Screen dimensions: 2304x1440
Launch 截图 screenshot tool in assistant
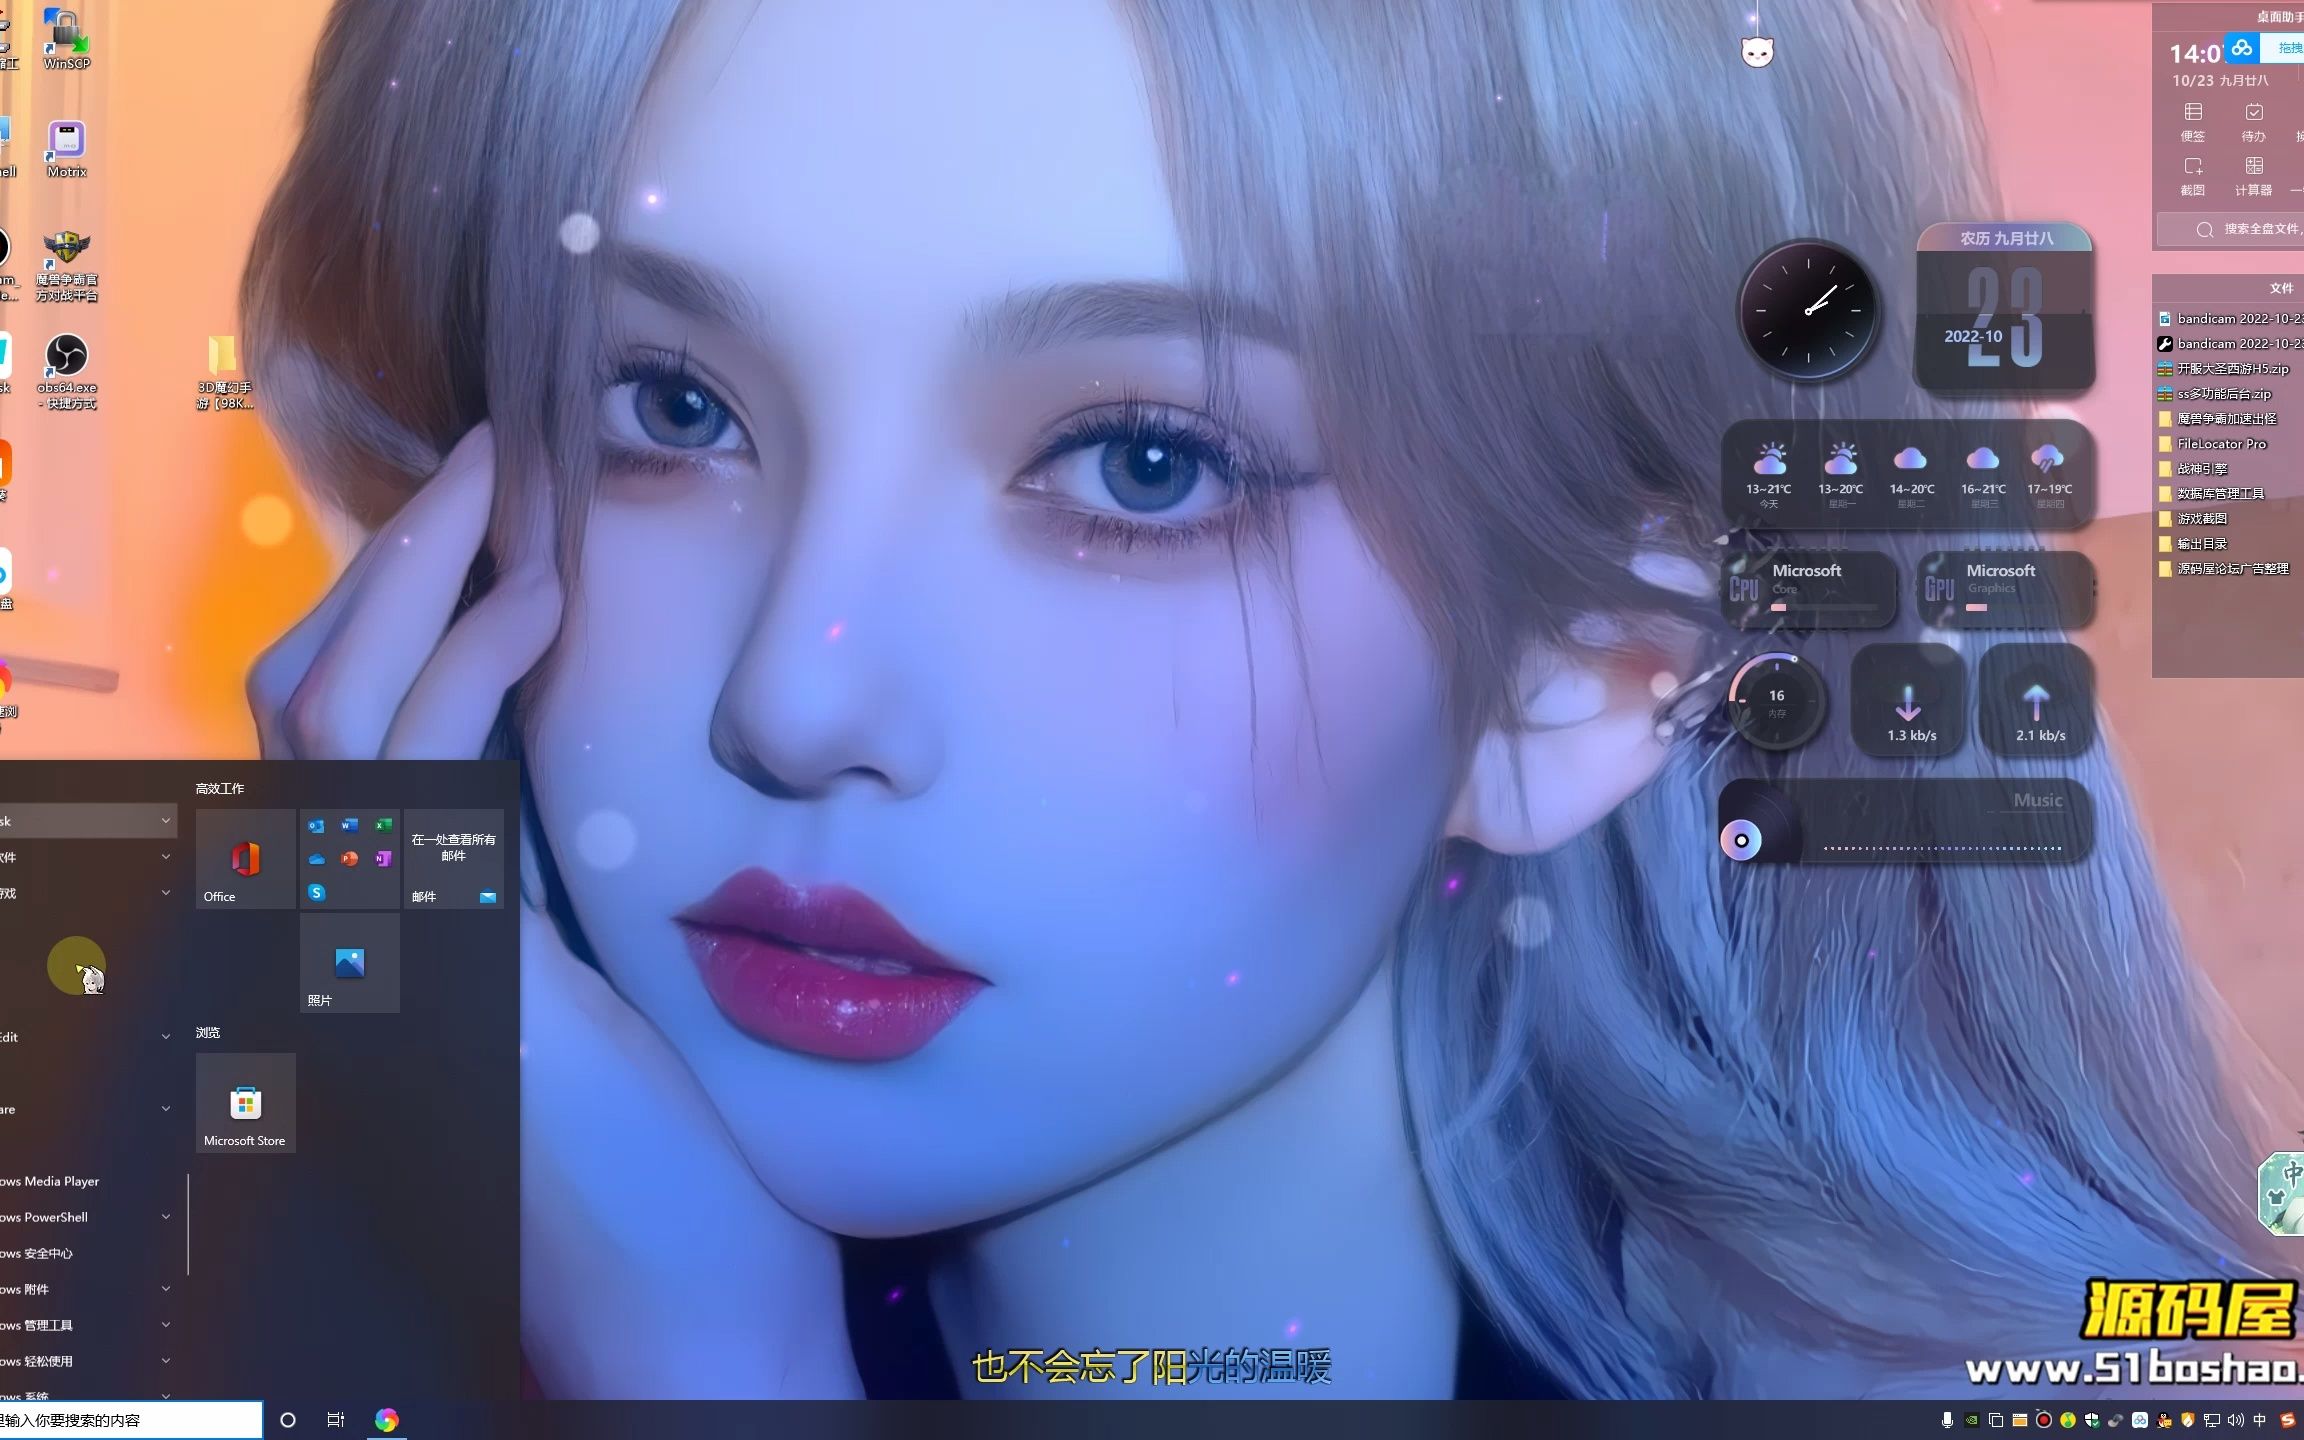[x=2193, y=176]
